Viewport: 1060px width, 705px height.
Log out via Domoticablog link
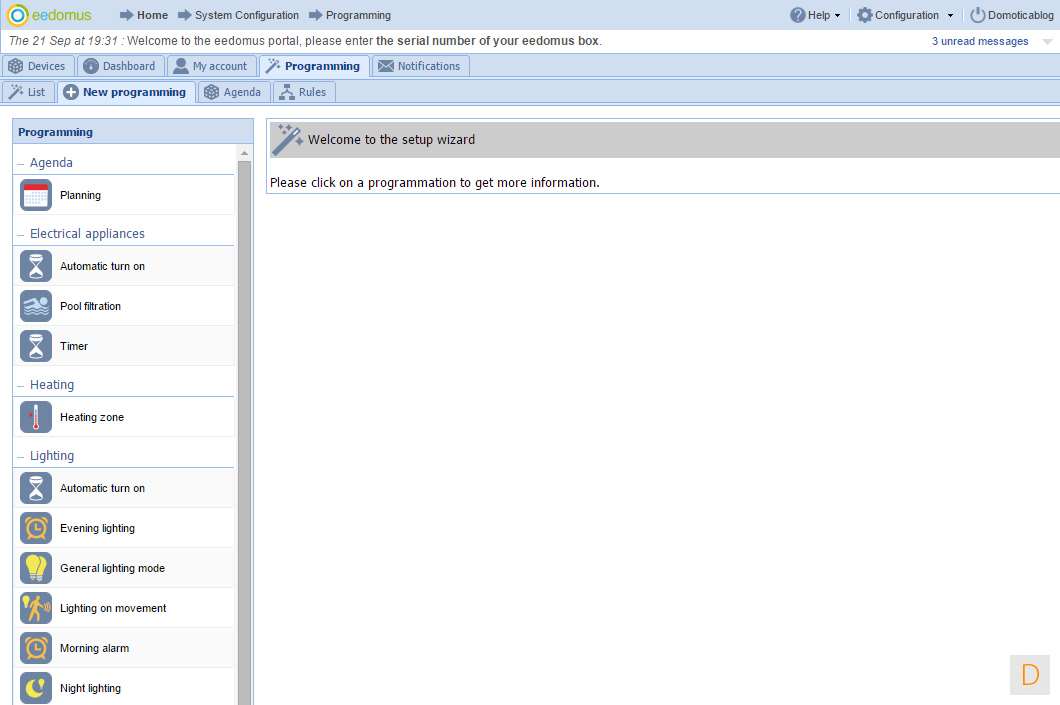(1020, 15)
